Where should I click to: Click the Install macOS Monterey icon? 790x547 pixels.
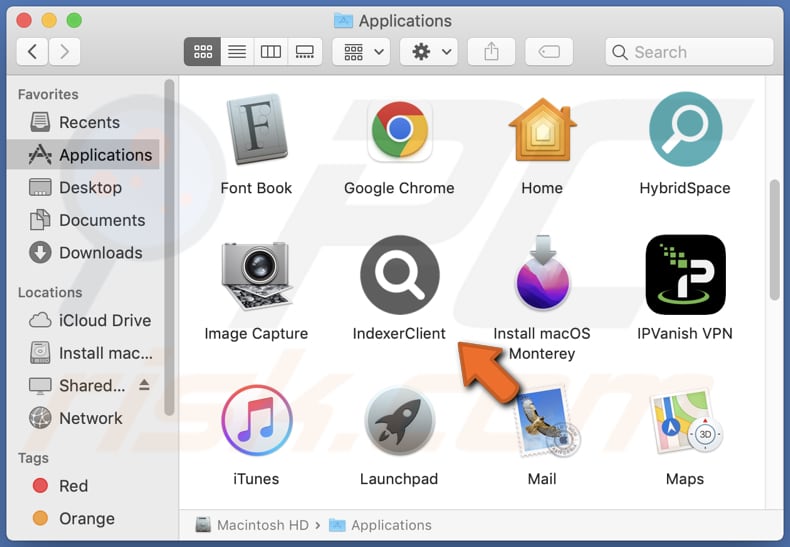pos(542,273)
